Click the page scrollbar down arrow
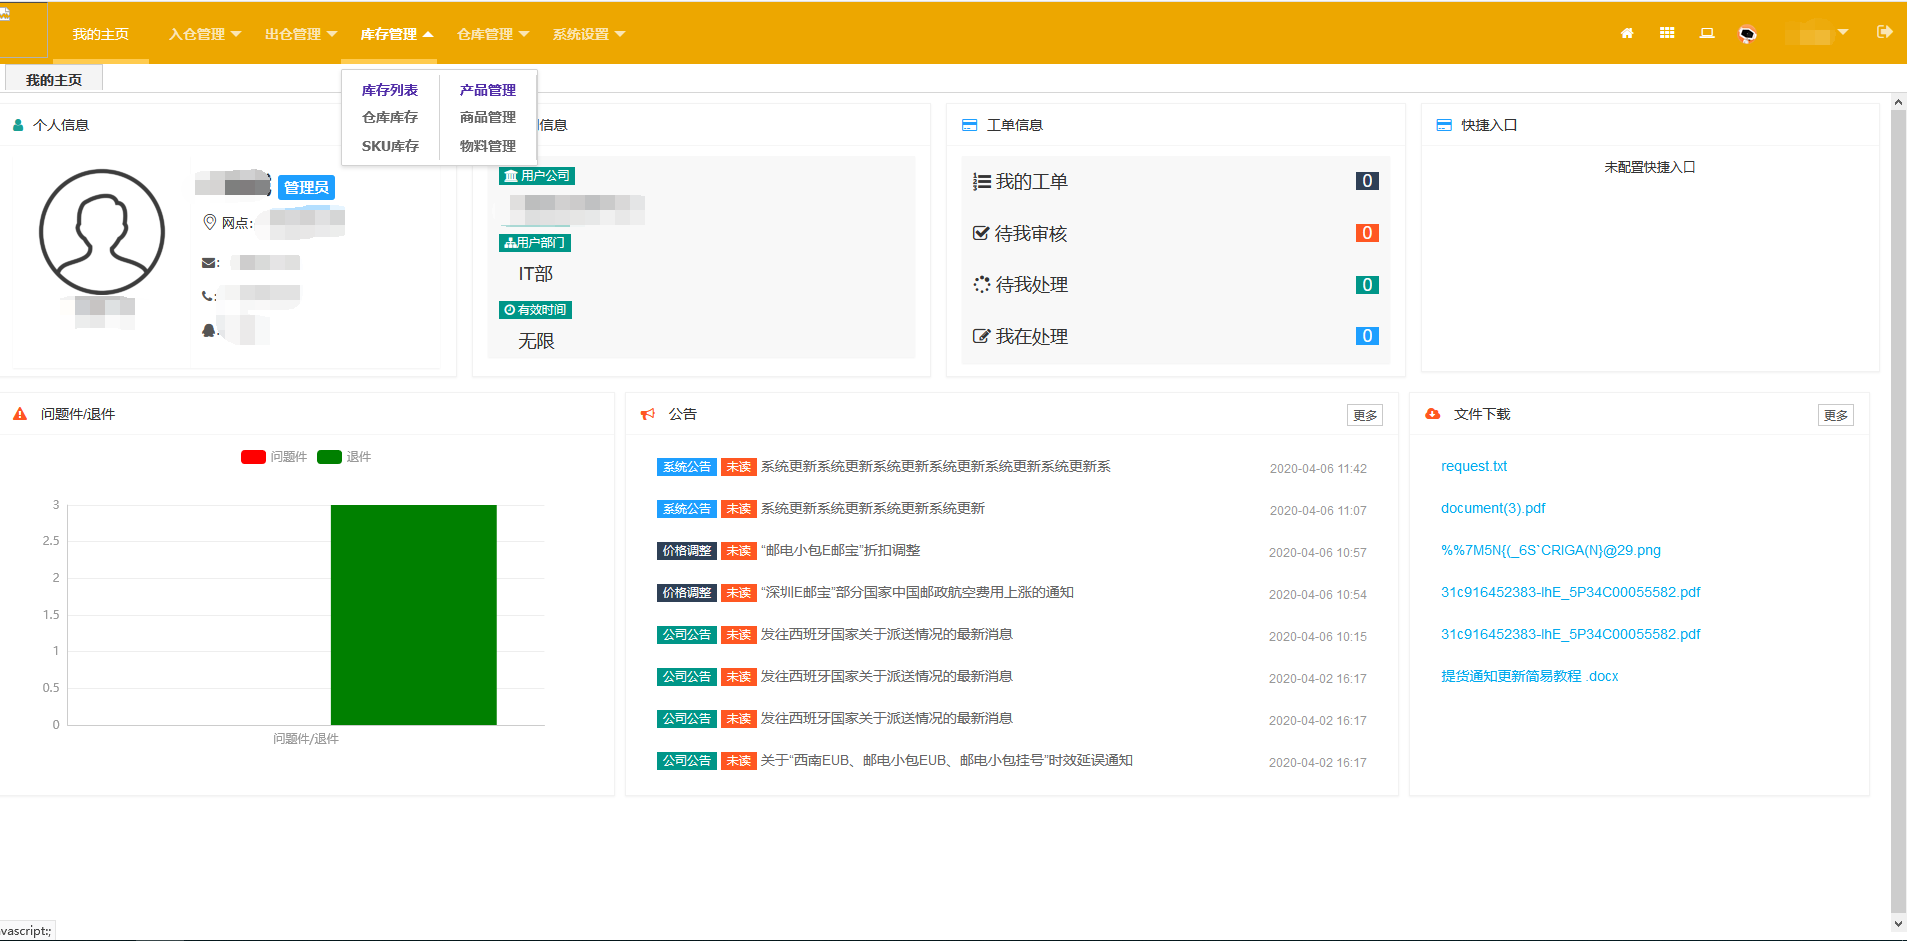 tap(1898, 925)
